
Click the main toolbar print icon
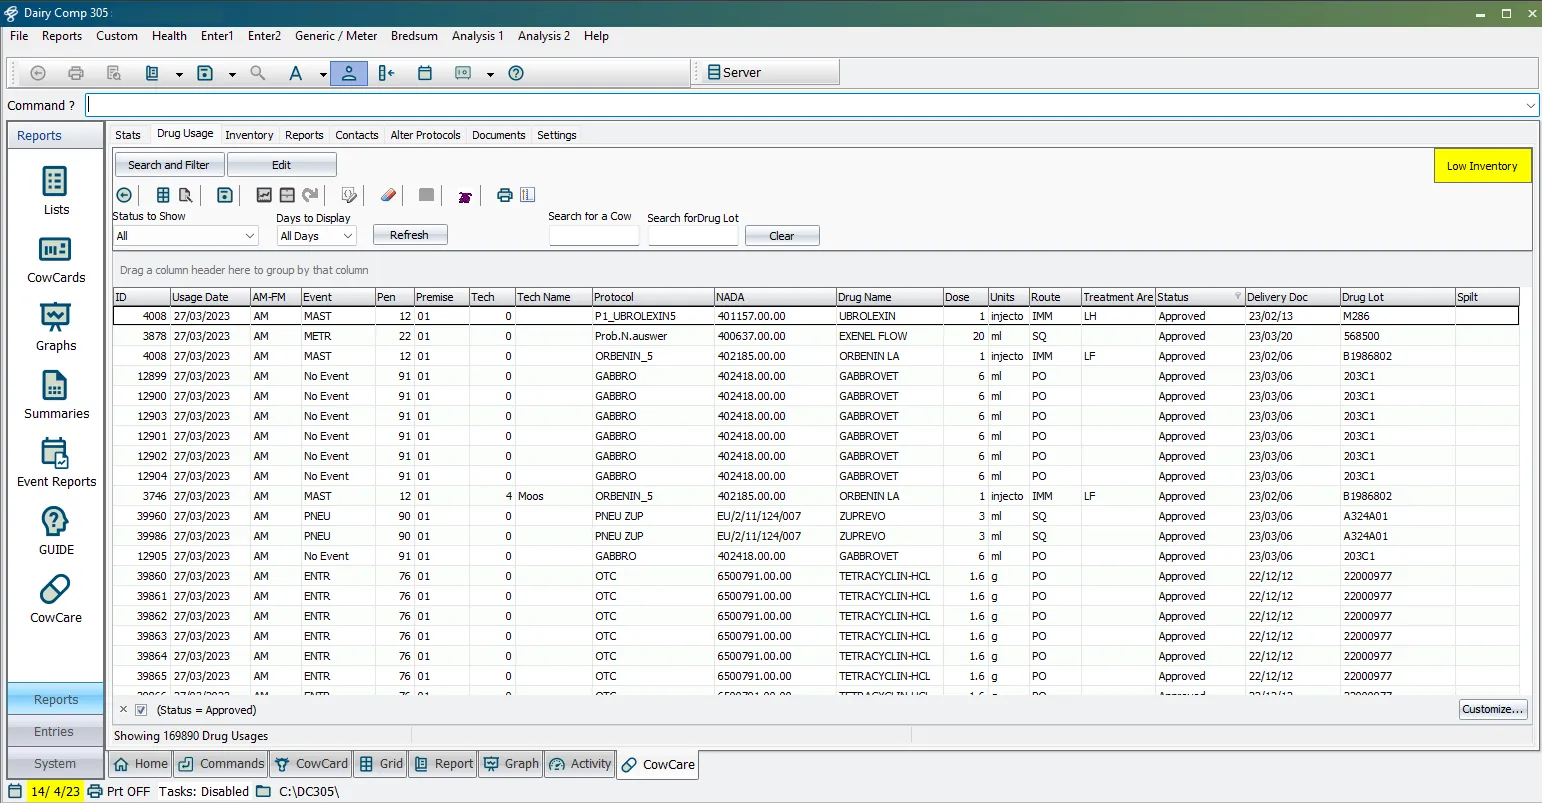[x=76, y=73]
